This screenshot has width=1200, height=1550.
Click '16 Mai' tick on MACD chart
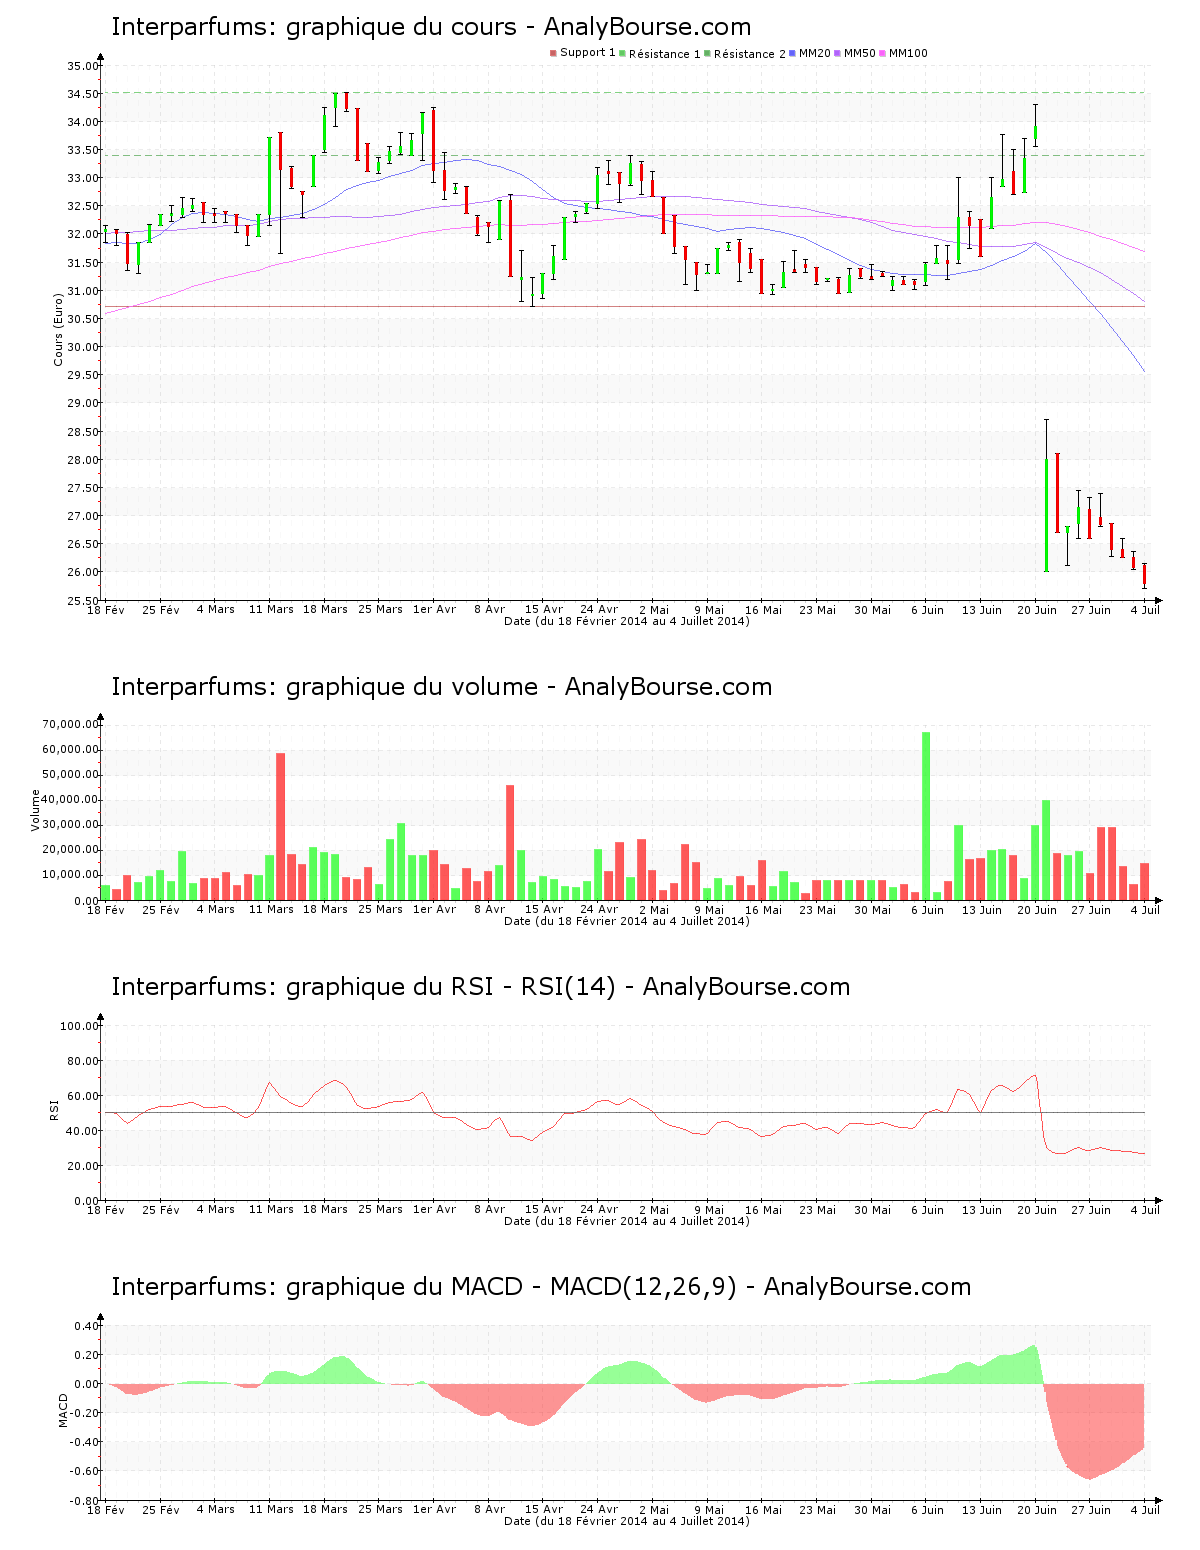[763, 1510]
